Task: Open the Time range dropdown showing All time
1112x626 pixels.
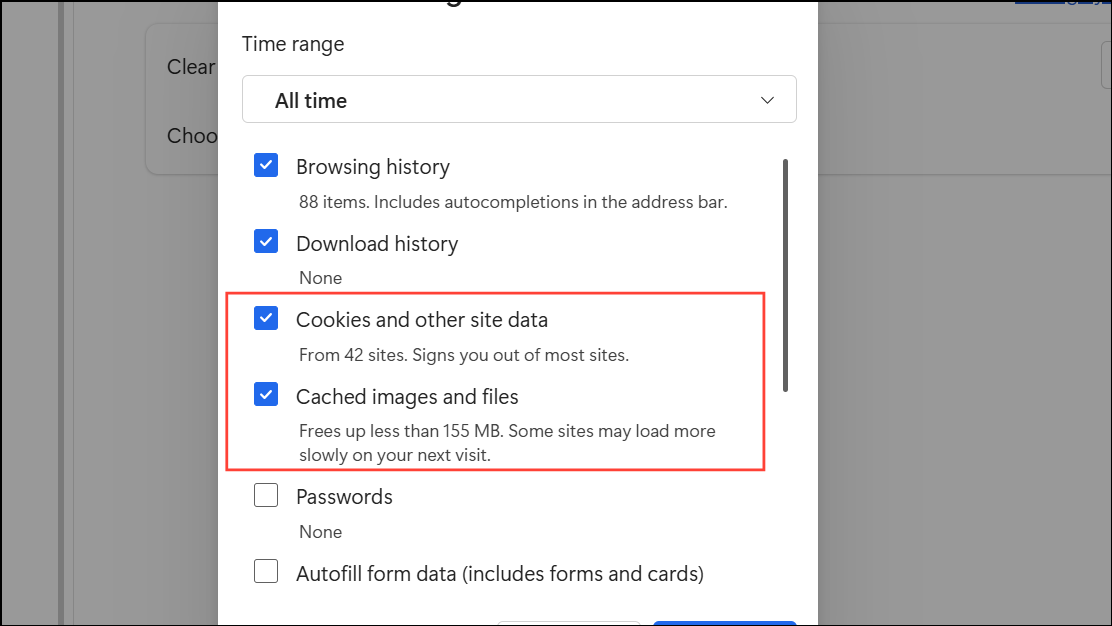Action: 519,99
